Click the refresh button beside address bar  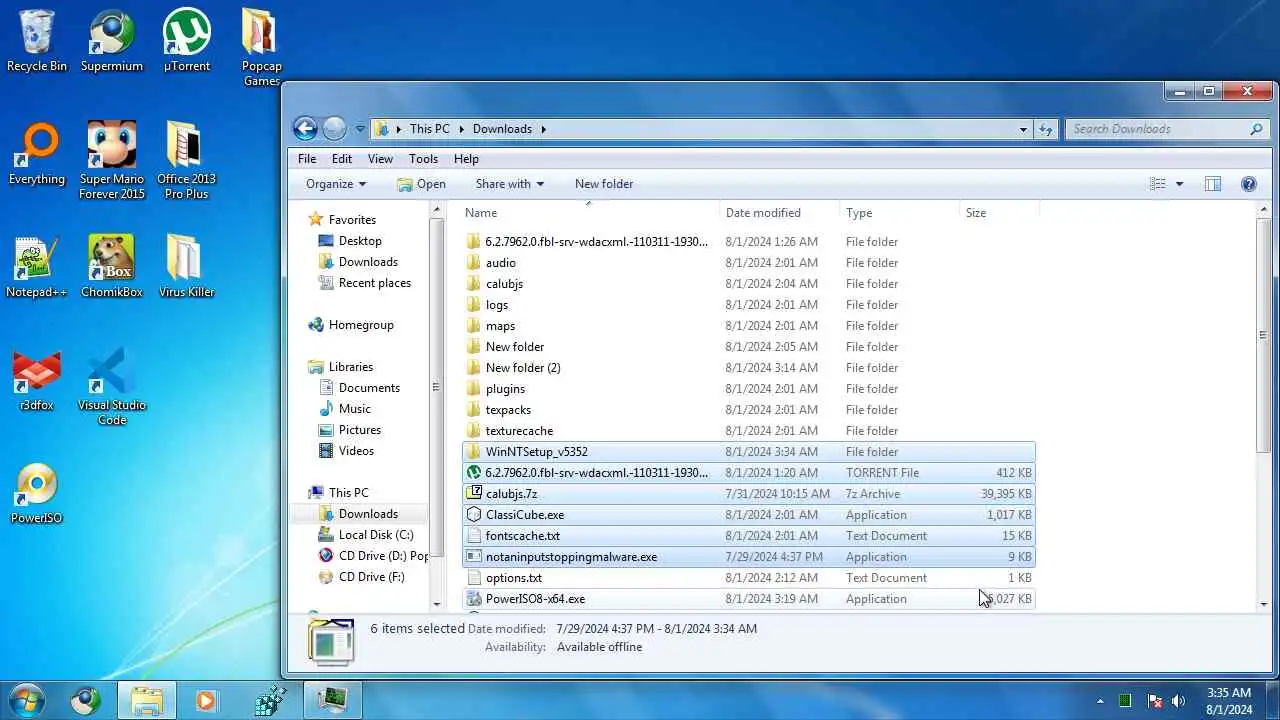(x=1046, y=129)
